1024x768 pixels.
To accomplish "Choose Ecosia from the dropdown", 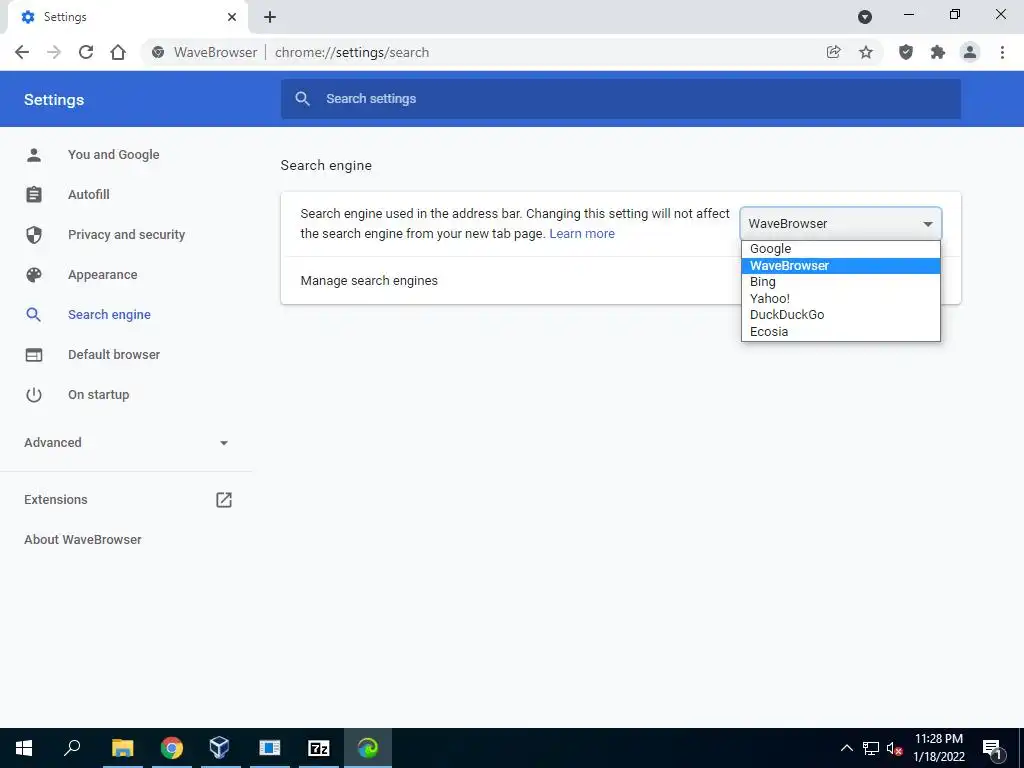I will tap(840, 332).
